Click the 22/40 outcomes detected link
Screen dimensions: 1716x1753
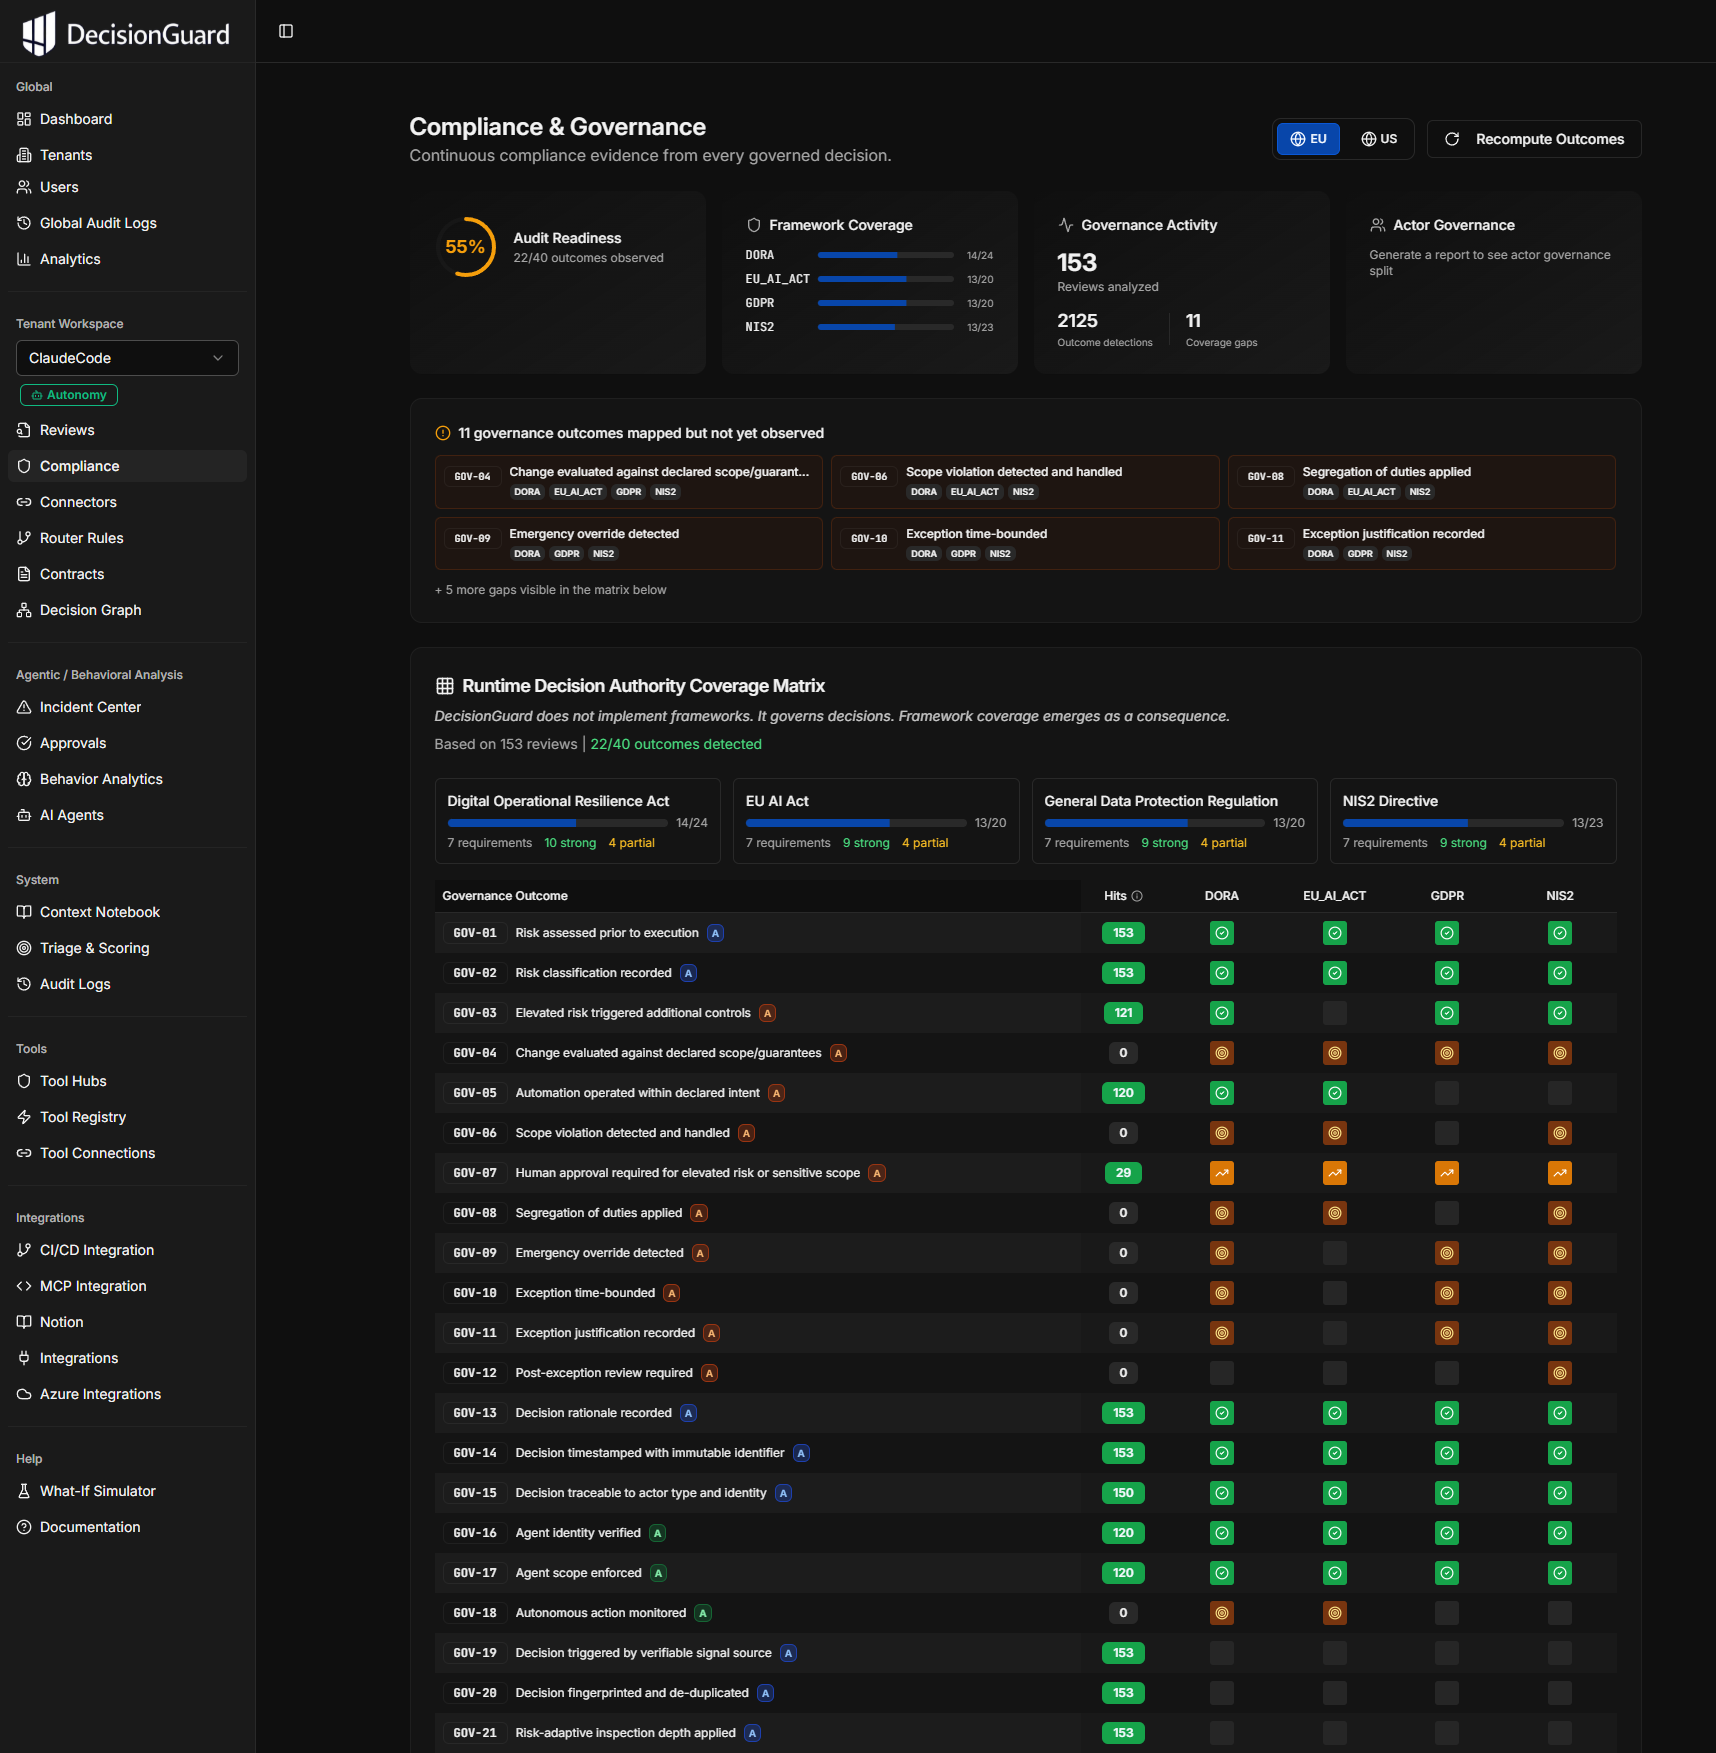pyautogui.click(x=676, y=744)
